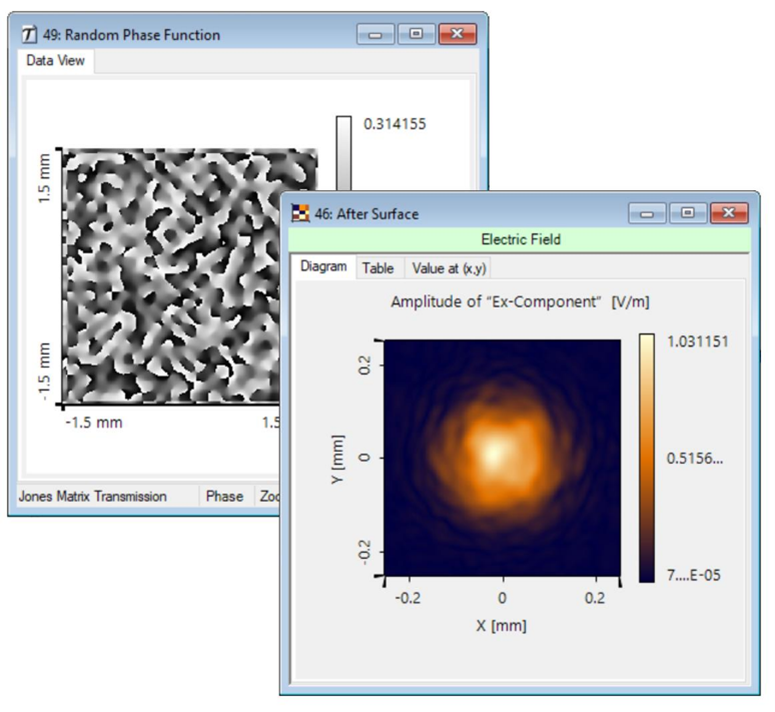
Task: Open the Table tab
Action: pyautogui.click(x=378, y=268)
